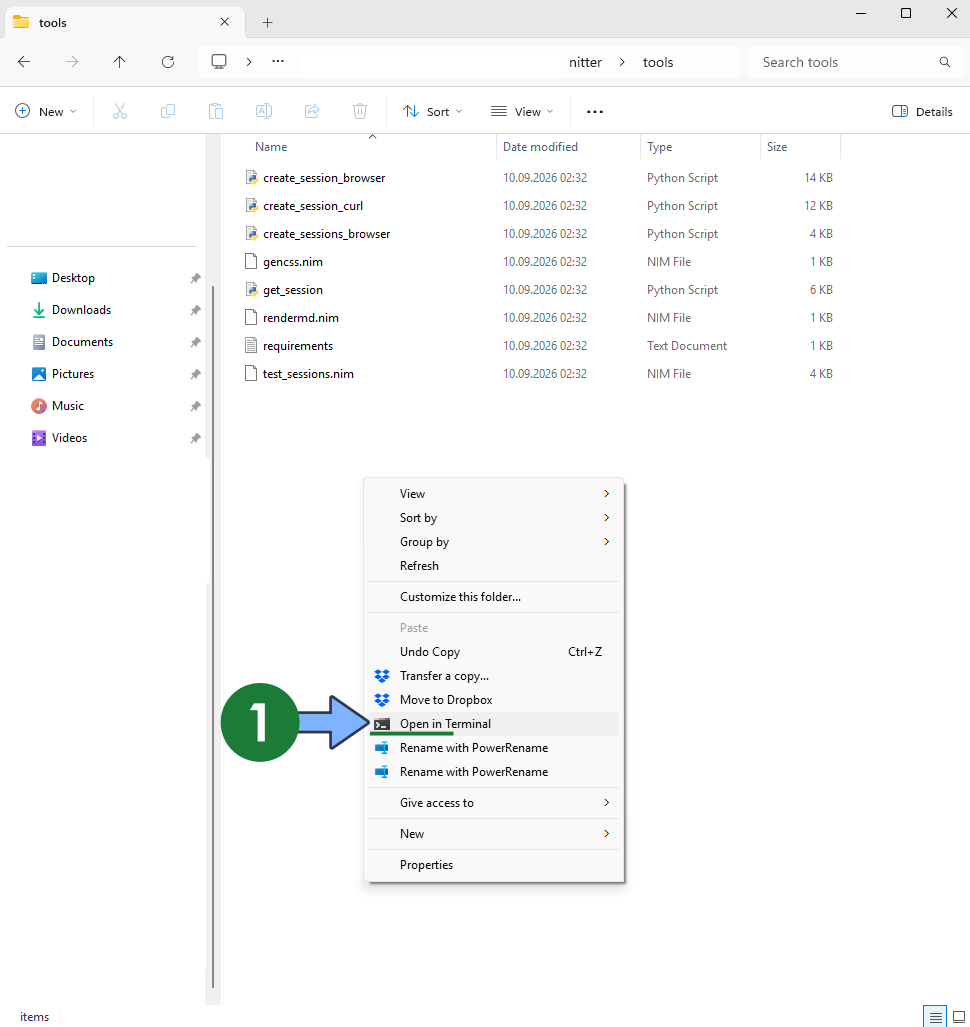Open New submenu in context menu

493,833
